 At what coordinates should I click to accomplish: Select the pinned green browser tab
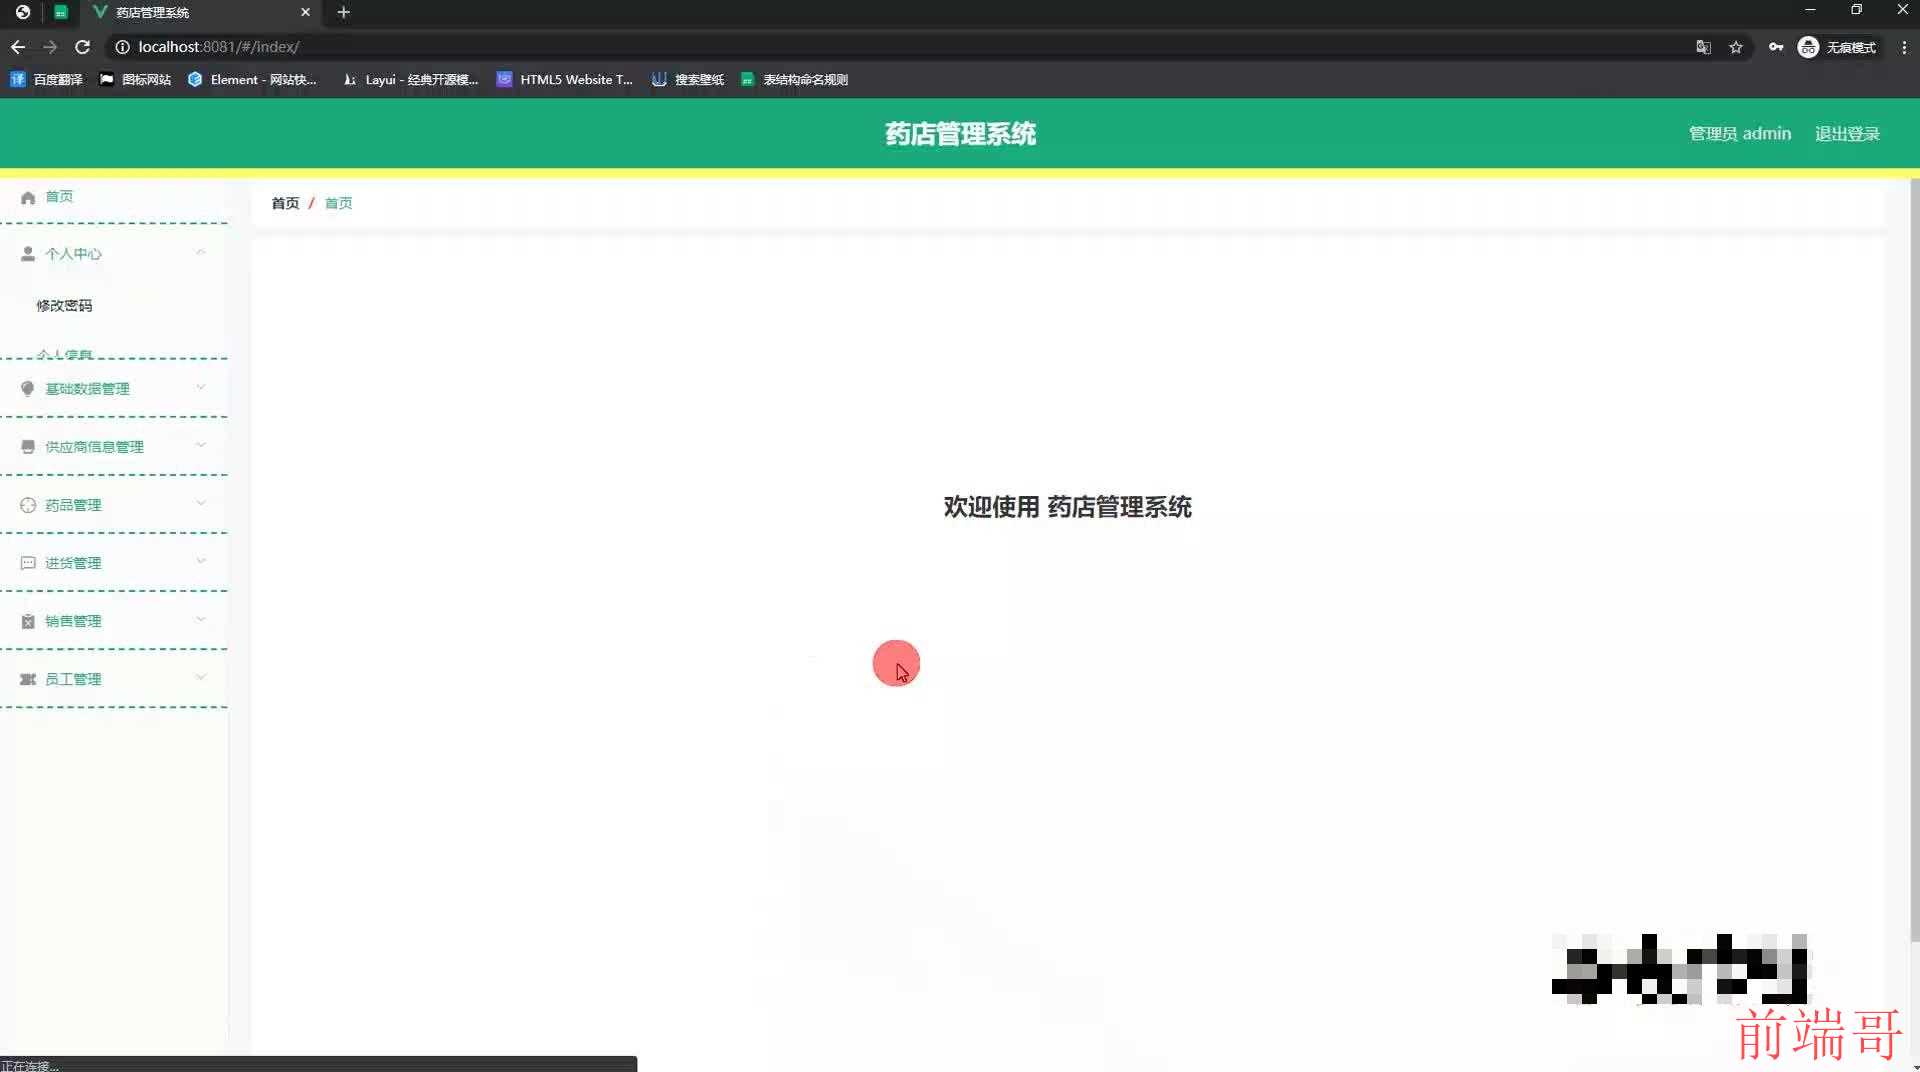61,12
